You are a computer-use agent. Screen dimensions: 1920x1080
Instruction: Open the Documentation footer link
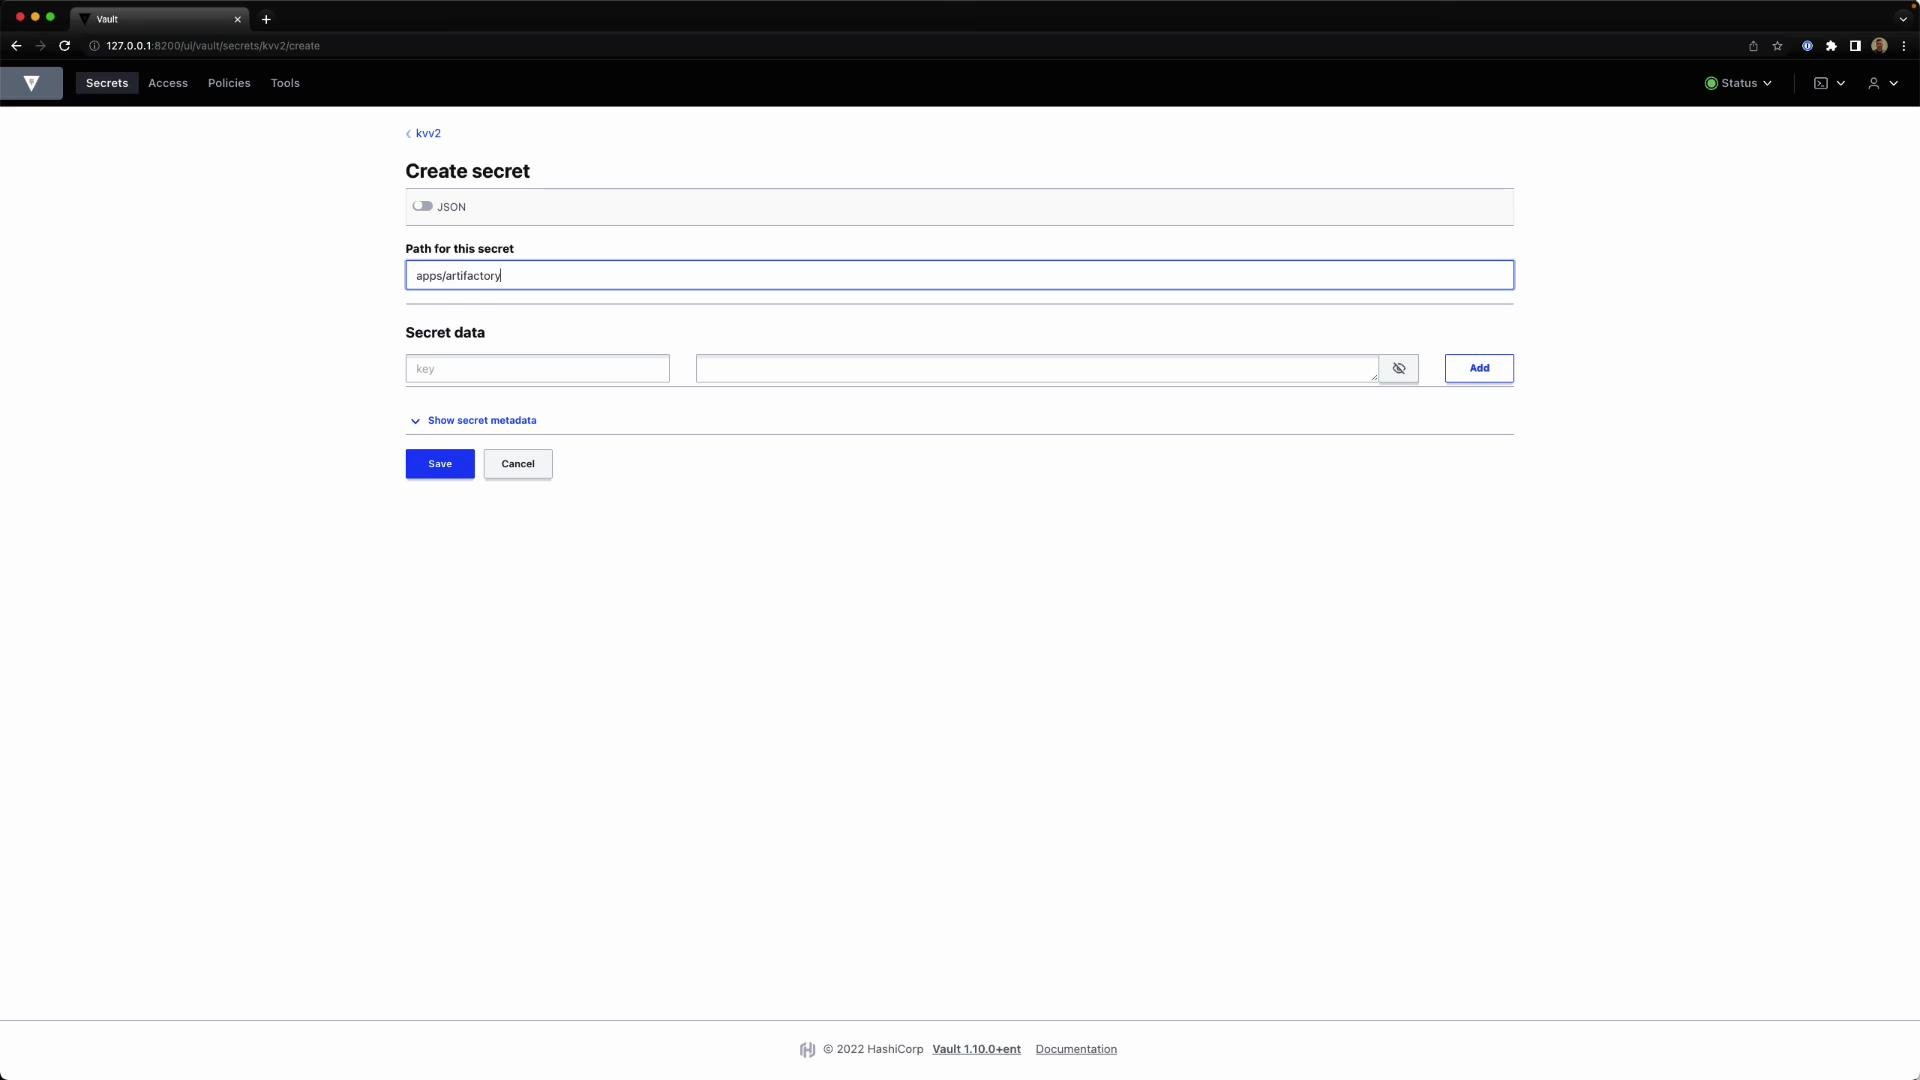1076,1049
